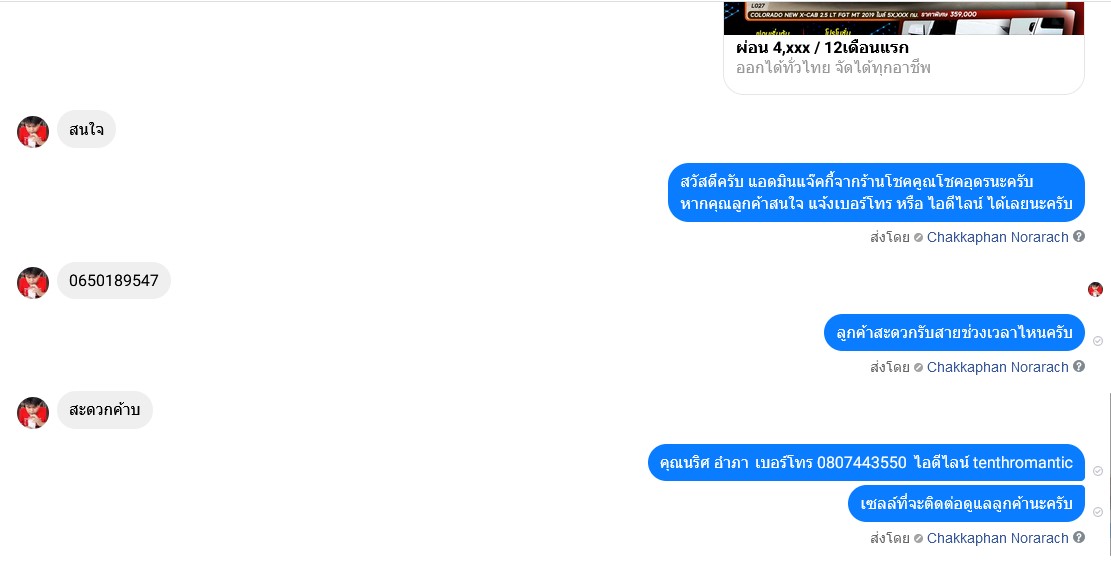Click the help icon beside the last Chakkaphan Norarach
Image resolution: width=1111 pixels, height=579 pixels.
[x=1078, y=537]
